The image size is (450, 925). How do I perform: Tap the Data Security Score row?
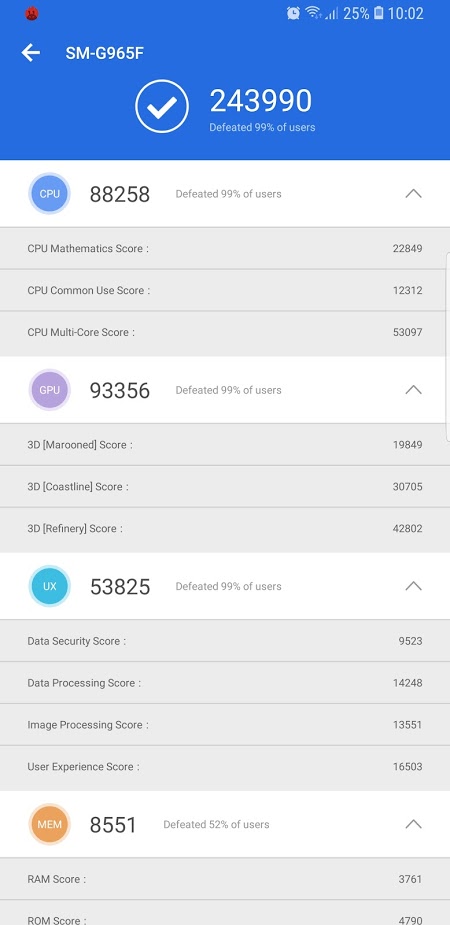225,641
